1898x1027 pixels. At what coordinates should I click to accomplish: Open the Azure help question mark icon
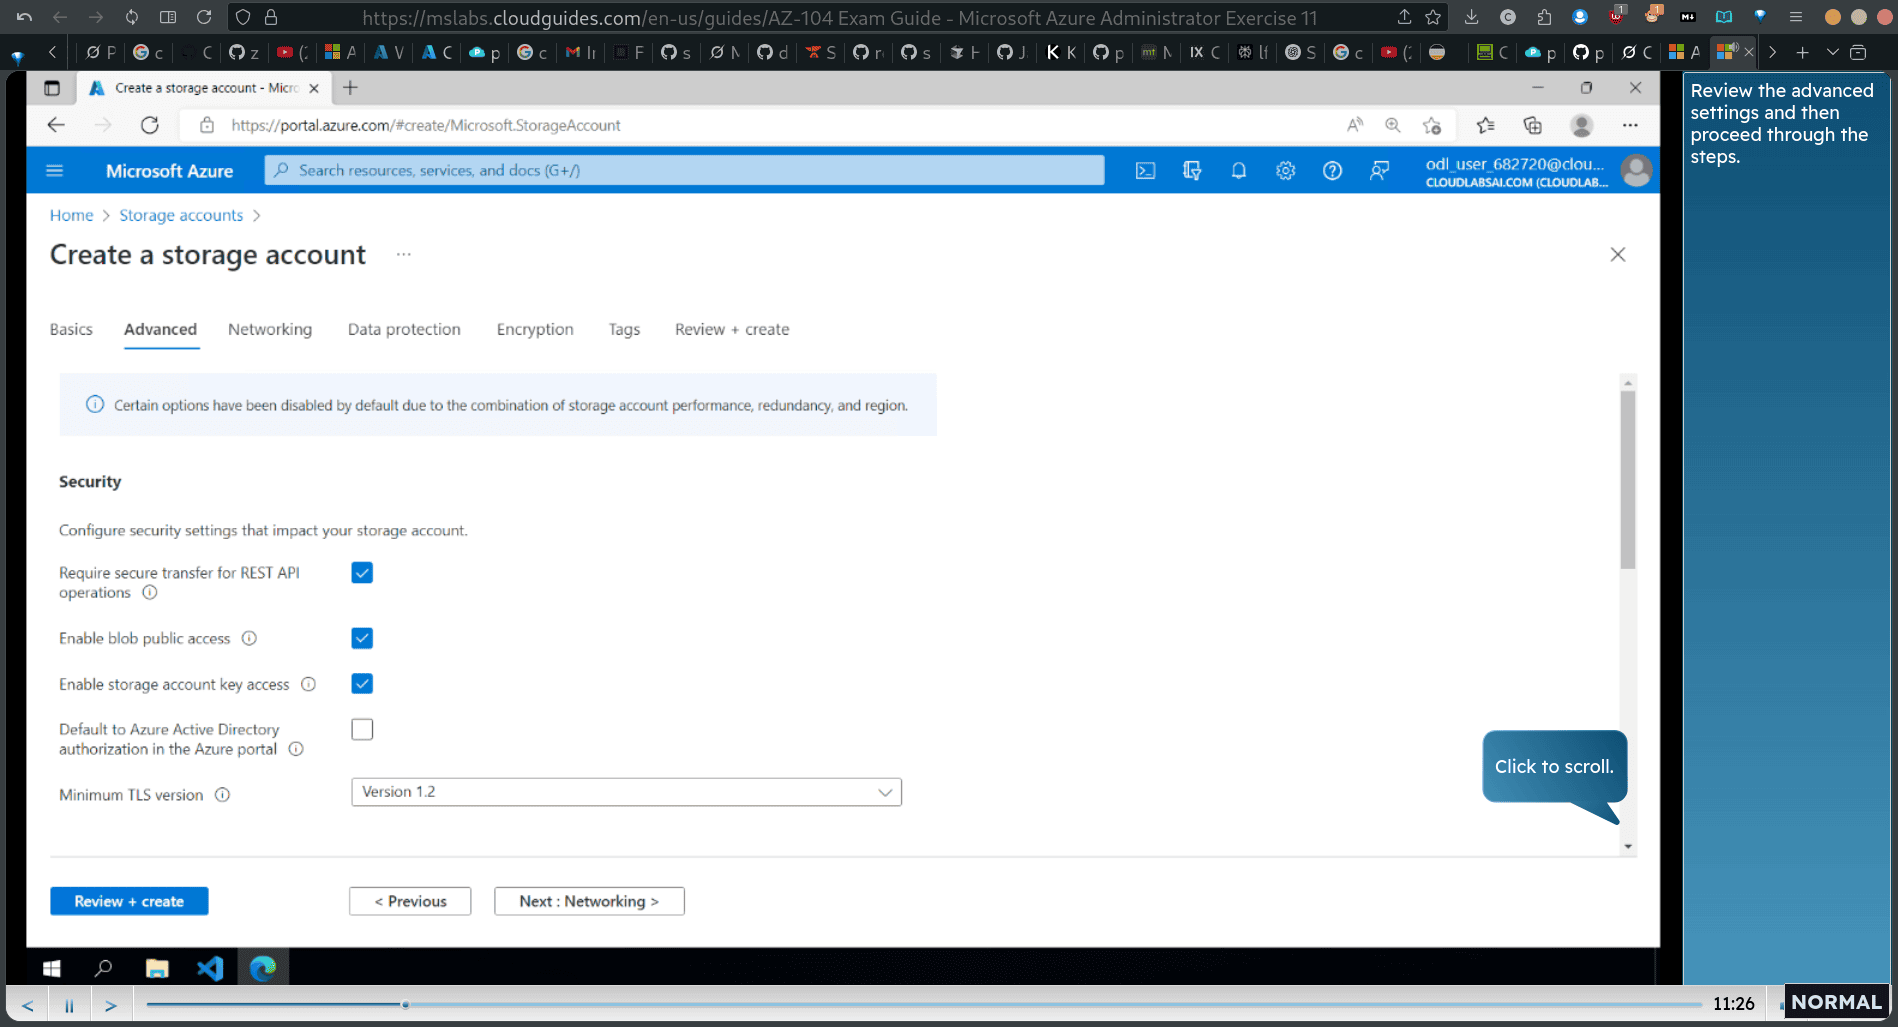pos(1332,171)
